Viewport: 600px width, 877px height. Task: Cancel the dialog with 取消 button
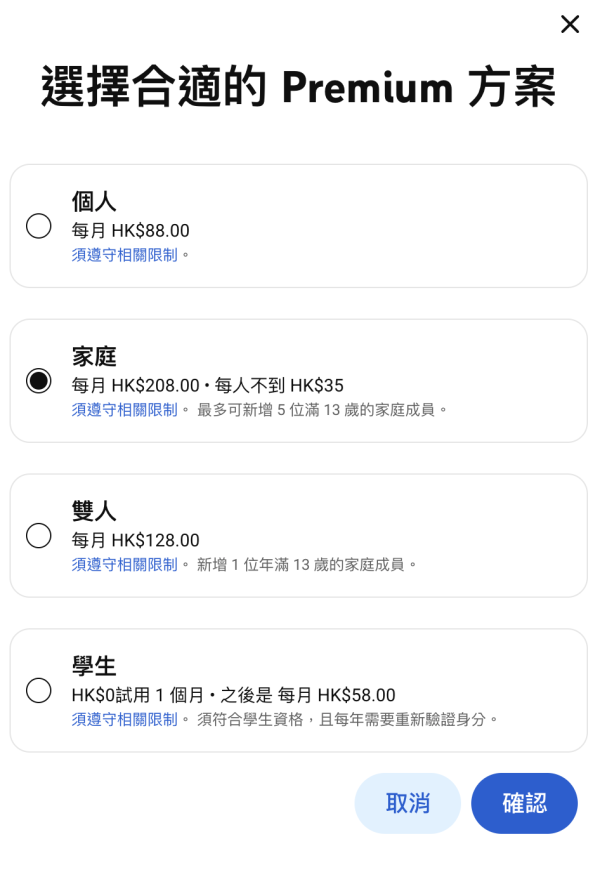pyautogui.click(x=407, y=803)
